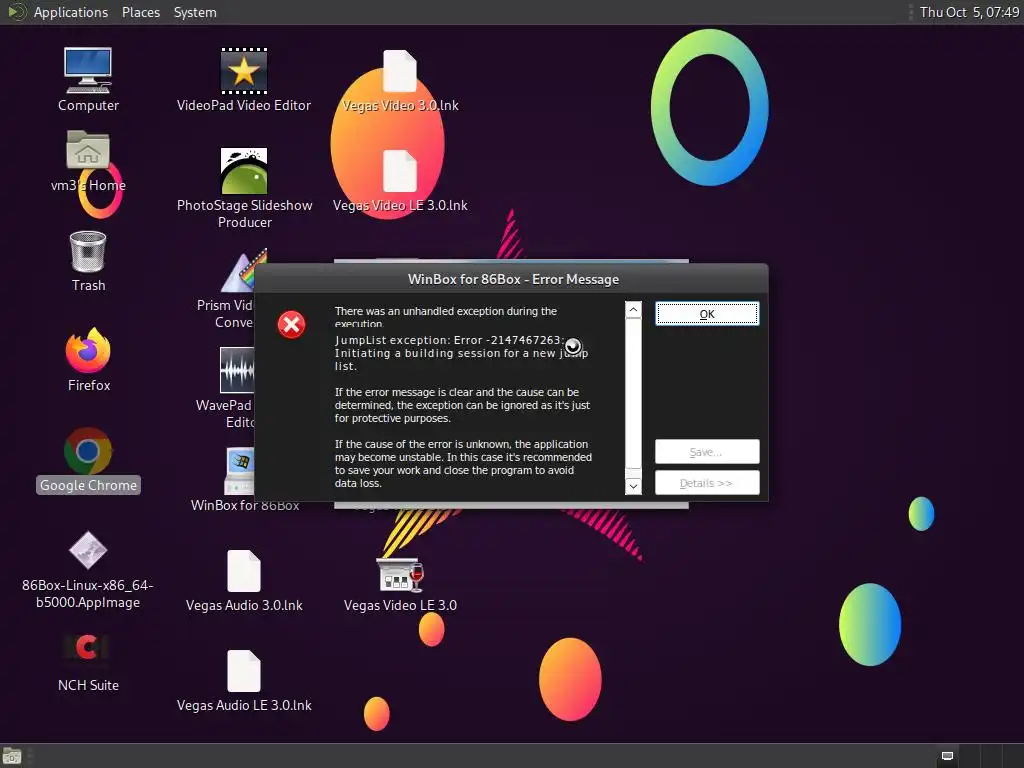
Task: Click the Save... button in error dialog
Action: coord(707,452)
